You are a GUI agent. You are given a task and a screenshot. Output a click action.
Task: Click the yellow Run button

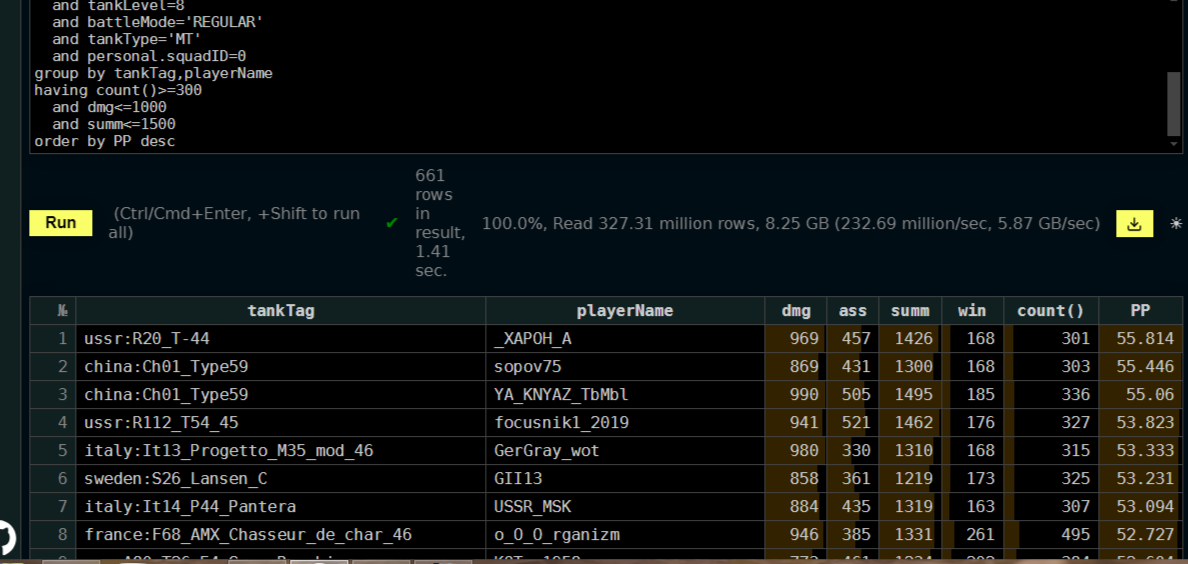[61, 223]
